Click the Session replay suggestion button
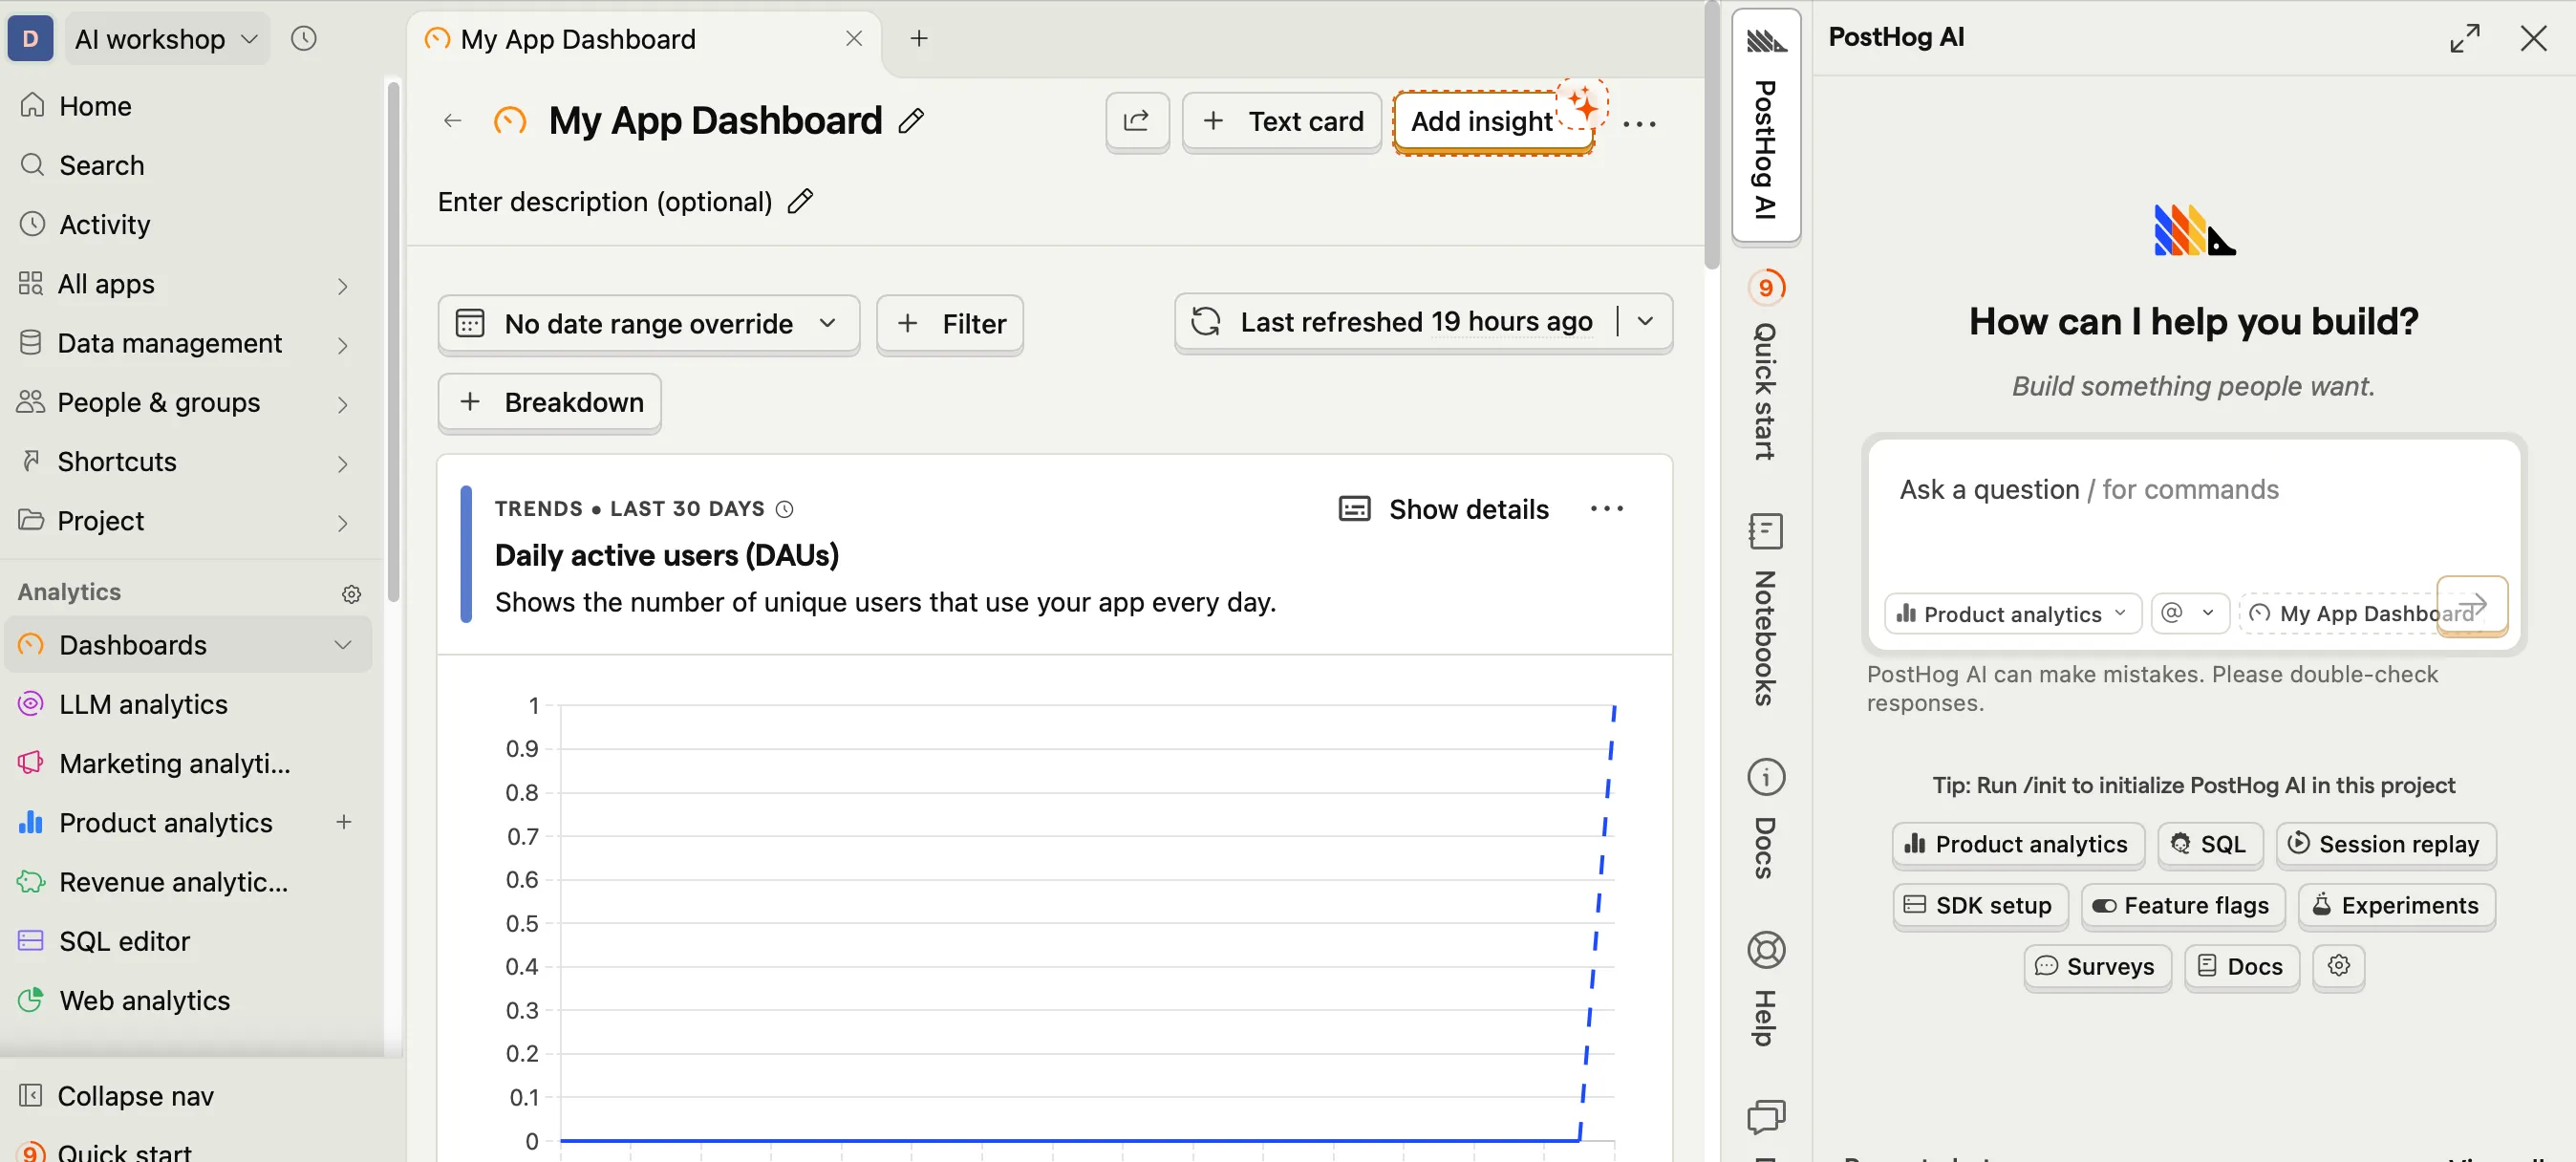 click(x=2386, y=844)
